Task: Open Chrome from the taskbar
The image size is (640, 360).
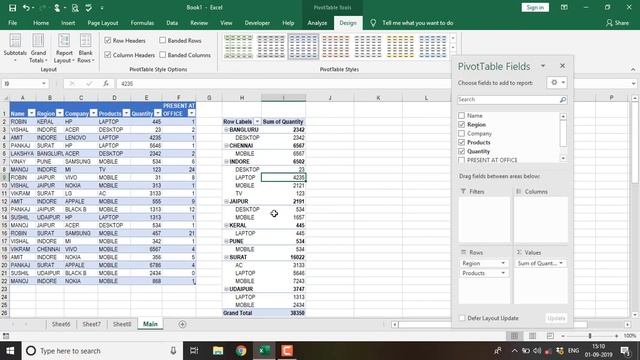Action: coord(241,351)
